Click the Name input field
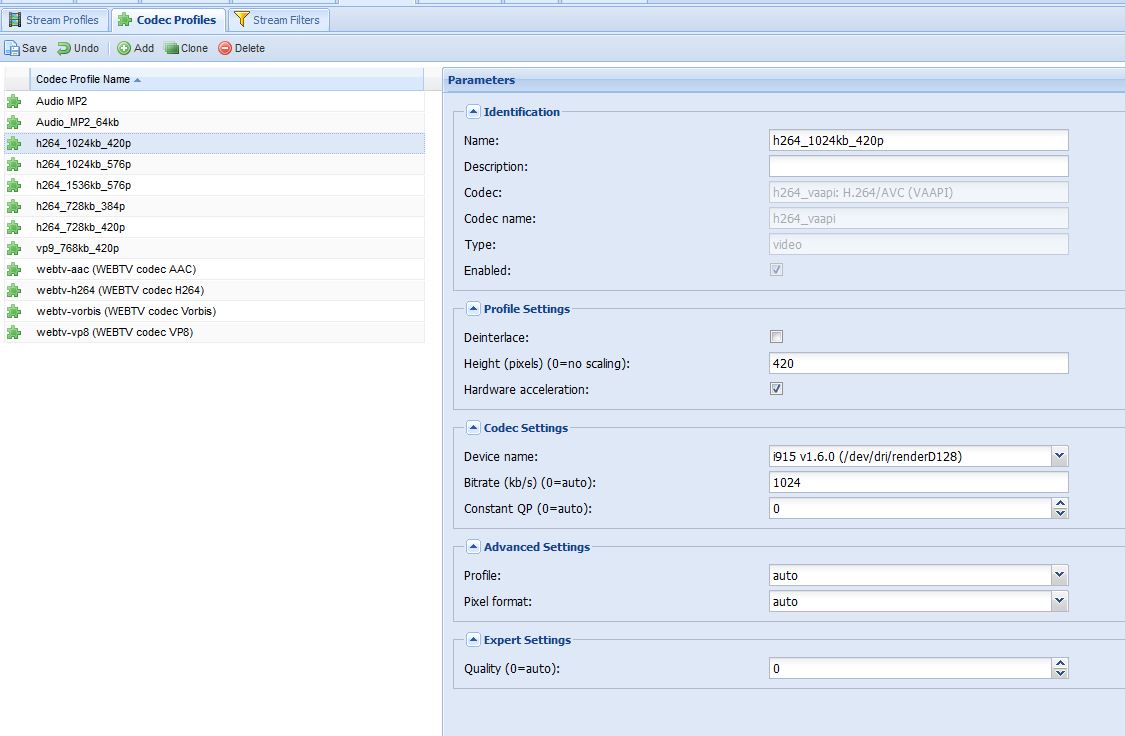 918,141
